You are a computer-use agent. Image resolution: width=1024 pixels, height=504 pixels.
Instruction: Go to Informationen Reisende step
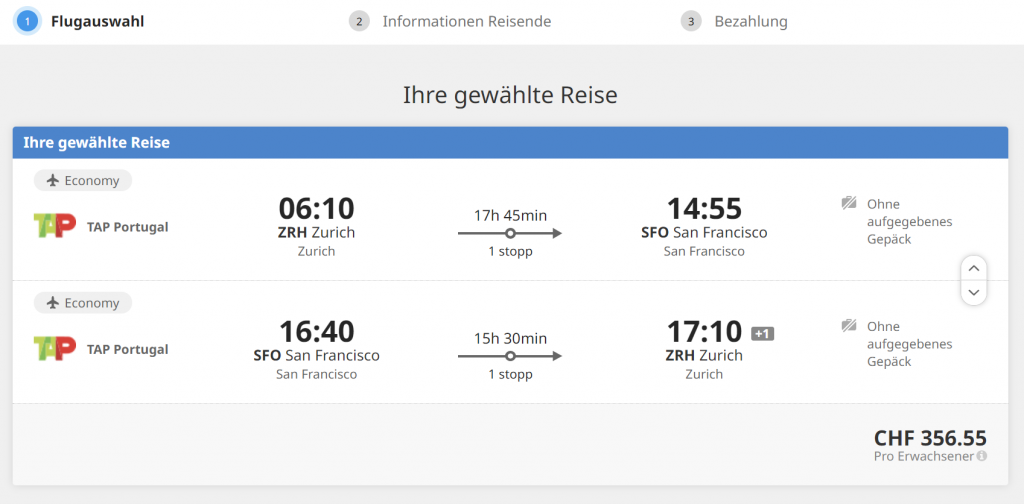click(x=466, y=21)
